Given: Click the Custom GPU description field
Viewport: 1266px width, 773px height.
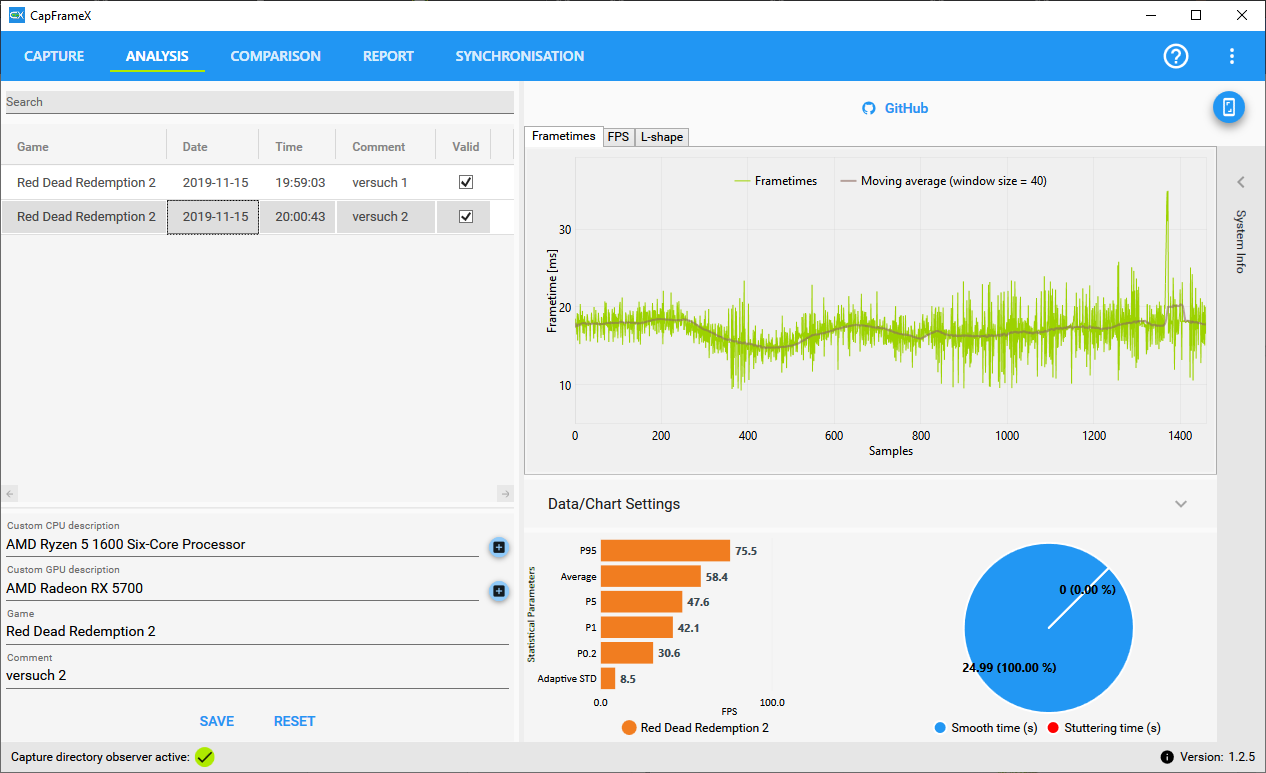Looking at the screenshot, I should 242,589.
